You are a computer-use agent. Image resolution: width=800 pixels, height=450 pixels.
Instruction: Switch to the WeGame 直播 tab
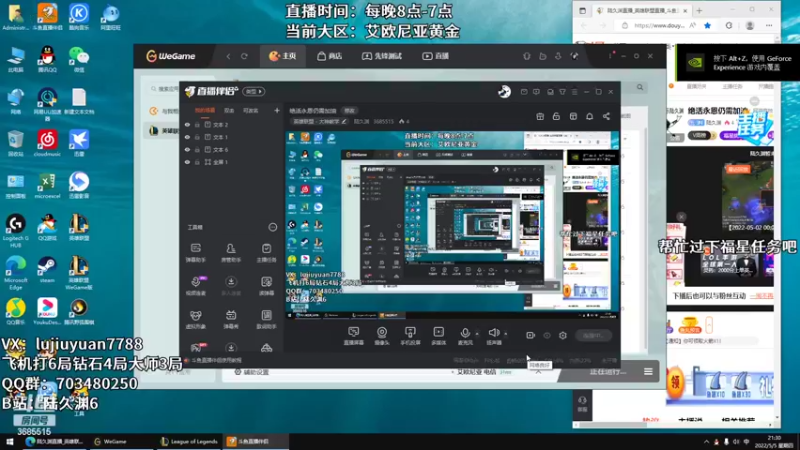tap(435, 56)
